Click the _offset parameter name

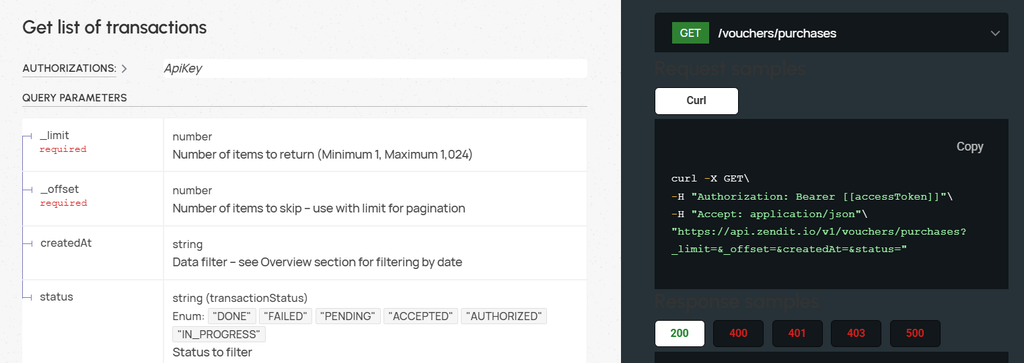point(59,189)
